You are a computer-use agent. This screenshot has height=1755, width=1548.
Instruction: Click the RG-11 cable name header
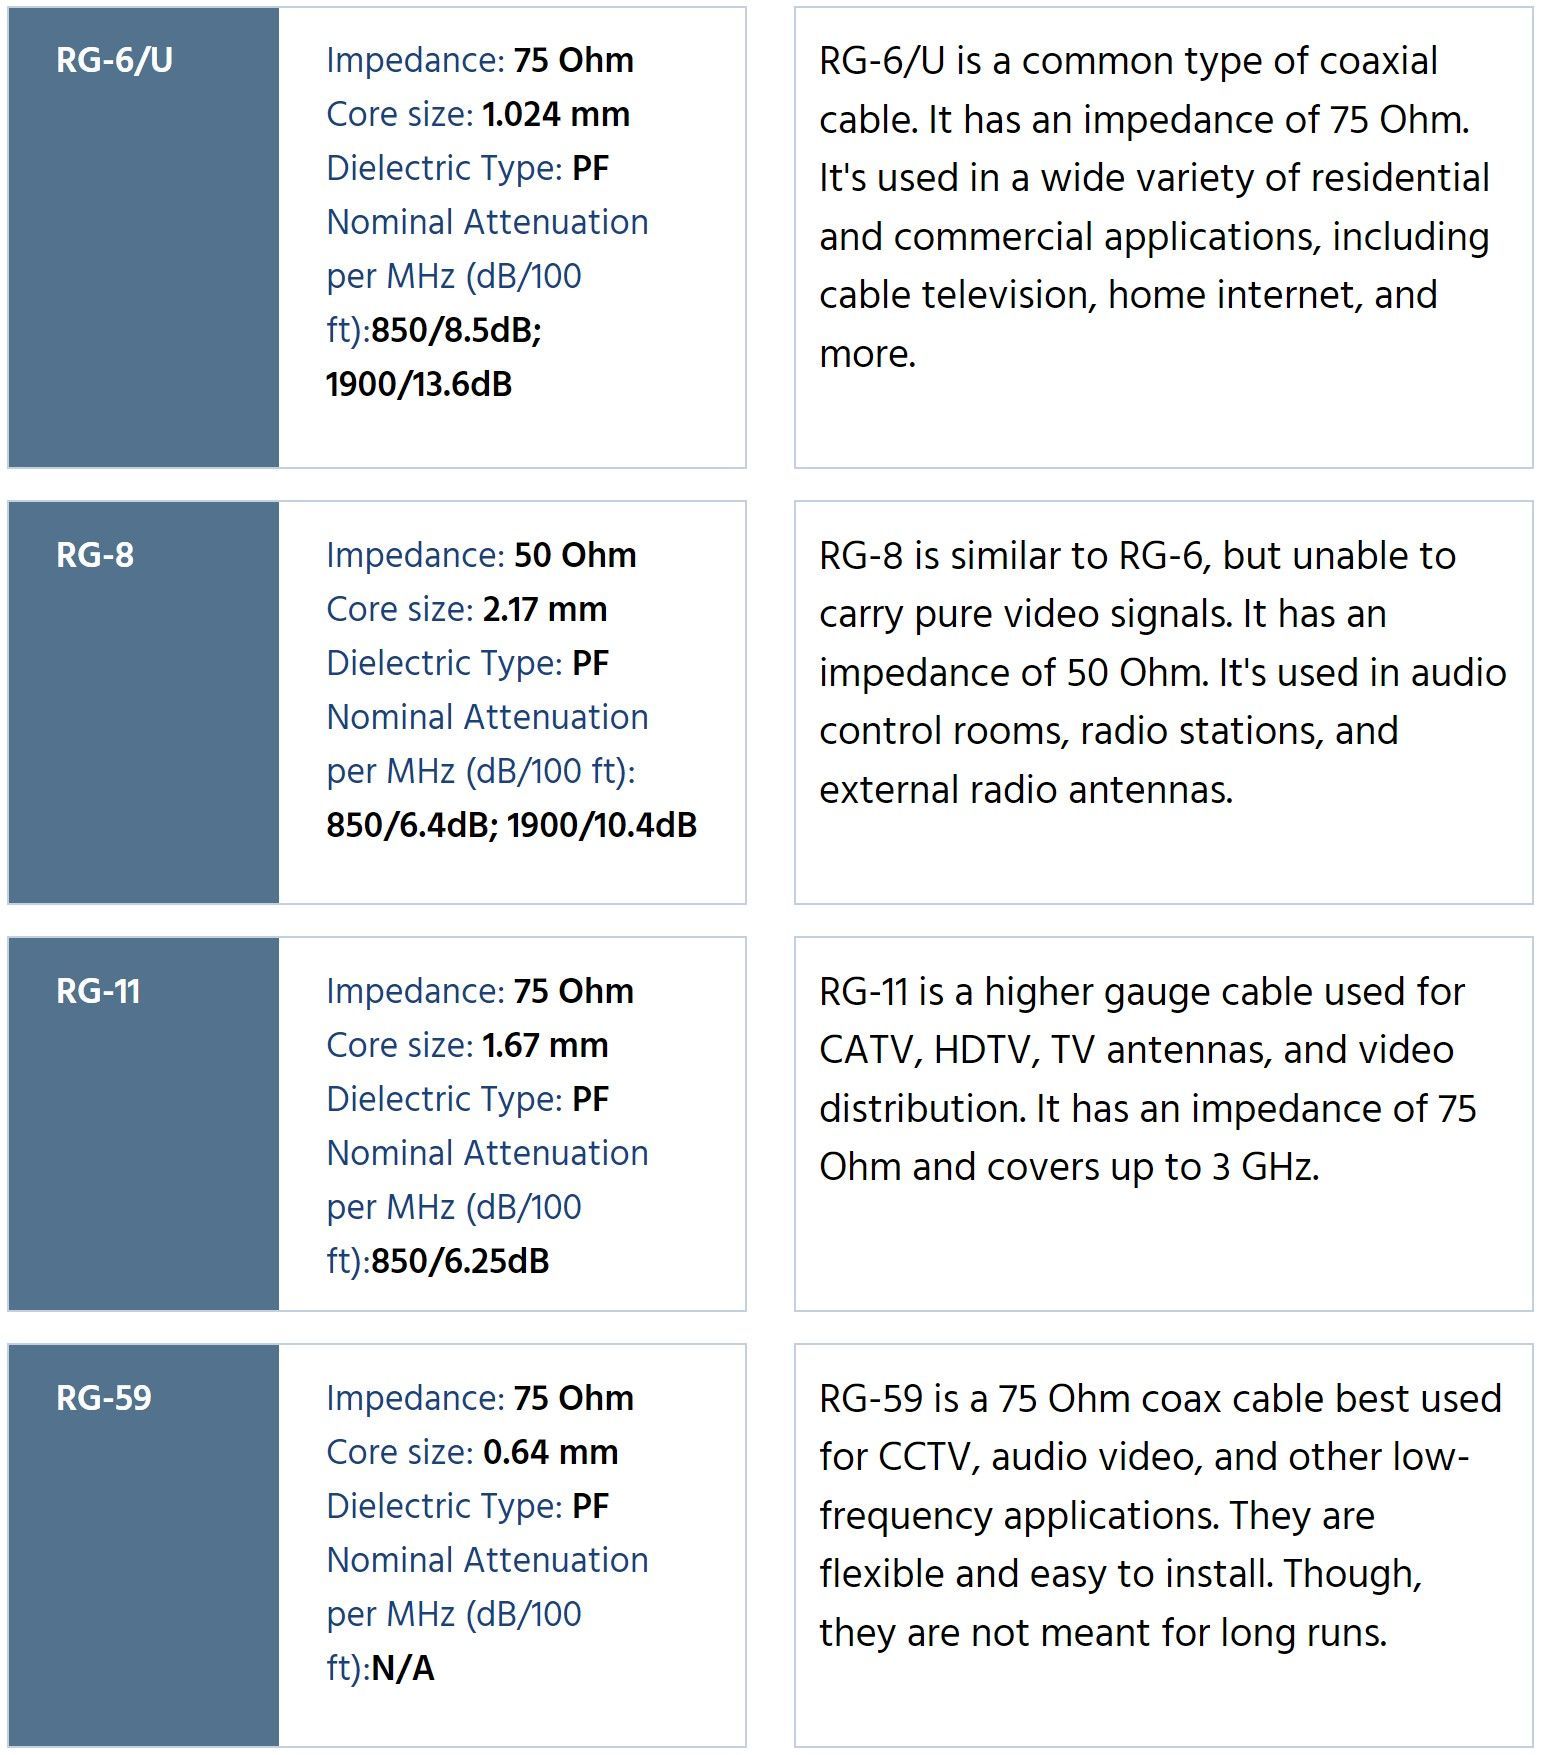point(98,991)
